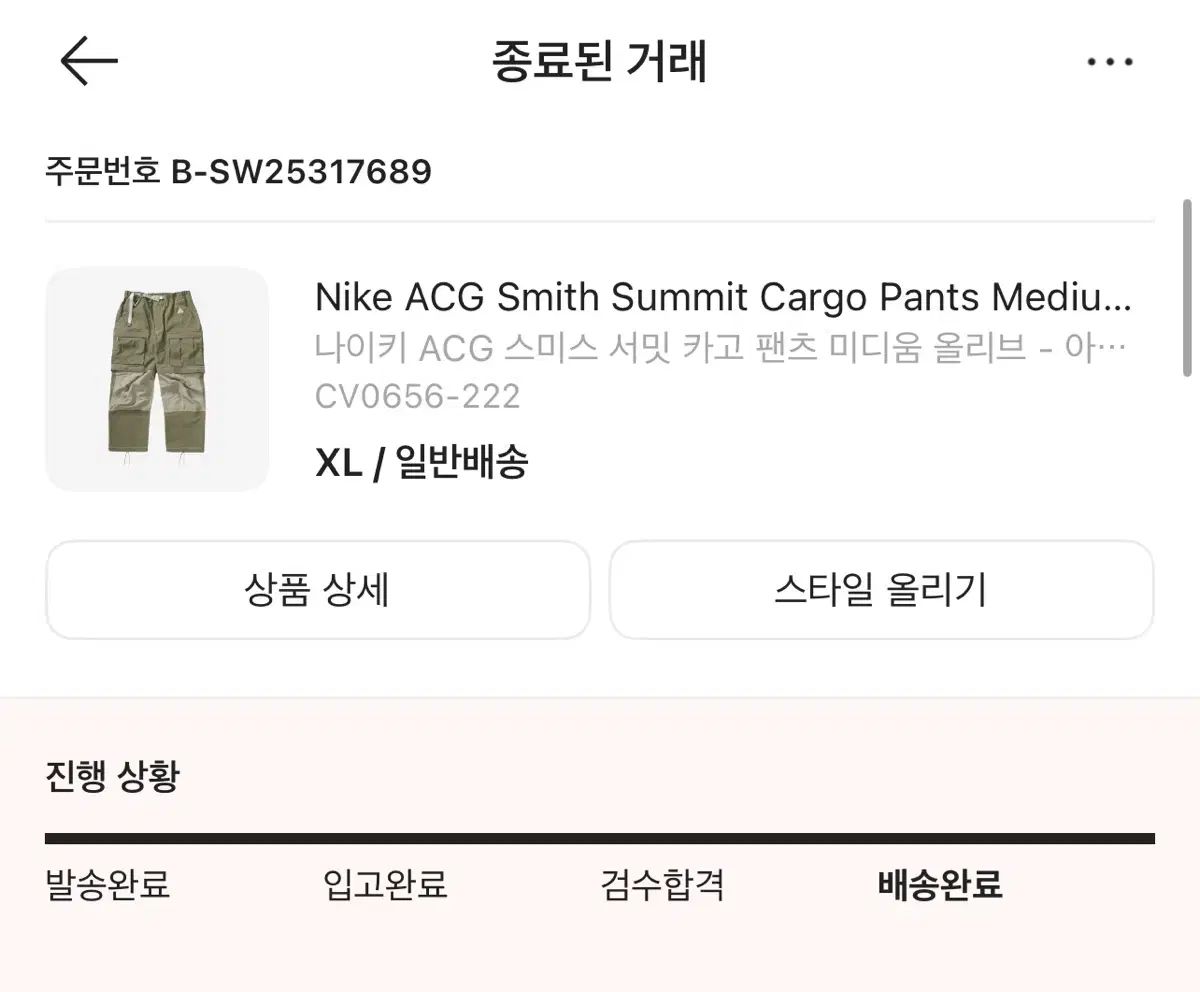Tap the 일반배송 delivery type text
This screenshot has width=1200, height=992.
pos(462,462)
